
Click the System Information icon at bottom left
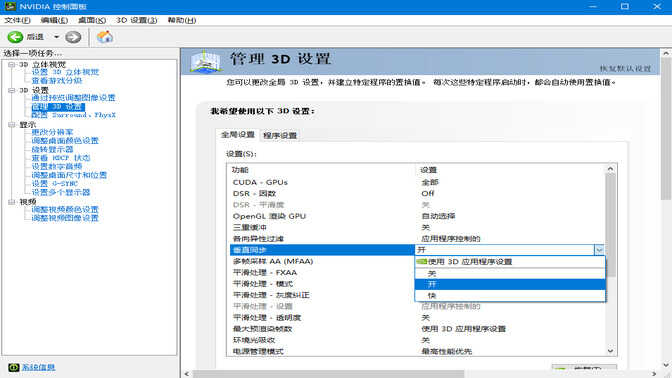pos(14,367)
